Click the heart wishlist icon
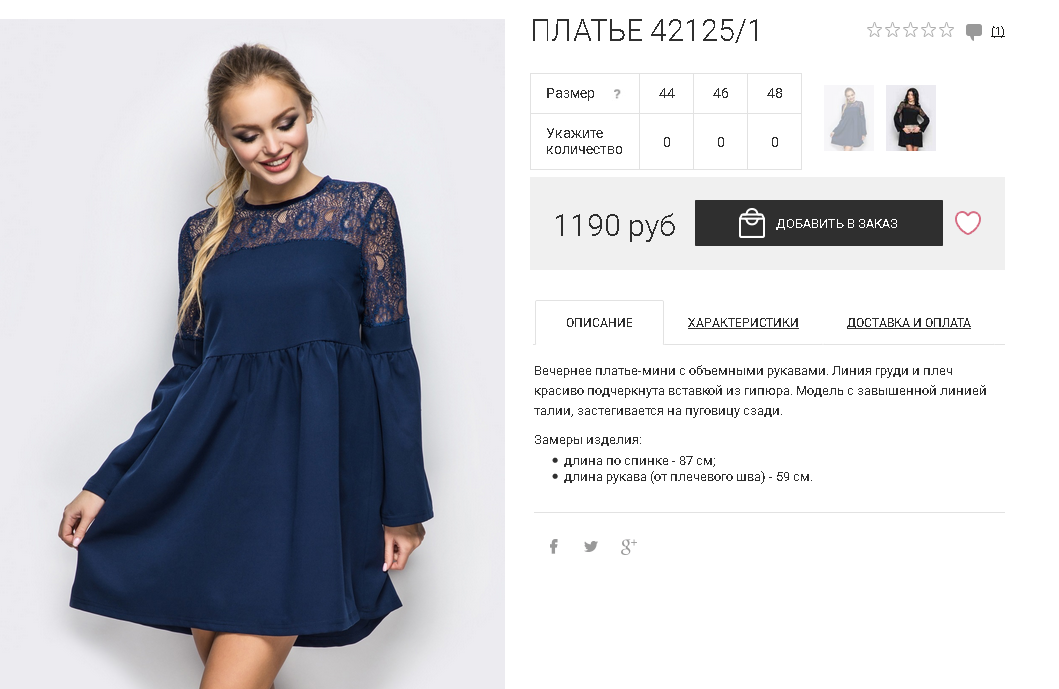The image size is (1059, 689). (x=967, y=223)
